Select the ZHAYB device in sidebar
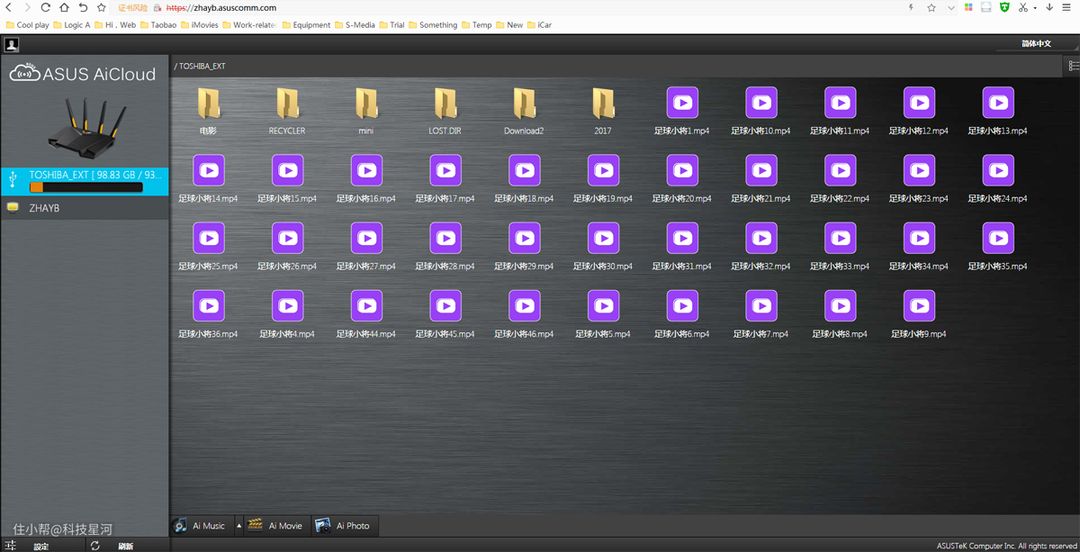This screenshot has width=1080, height=552. coord(45,208)
